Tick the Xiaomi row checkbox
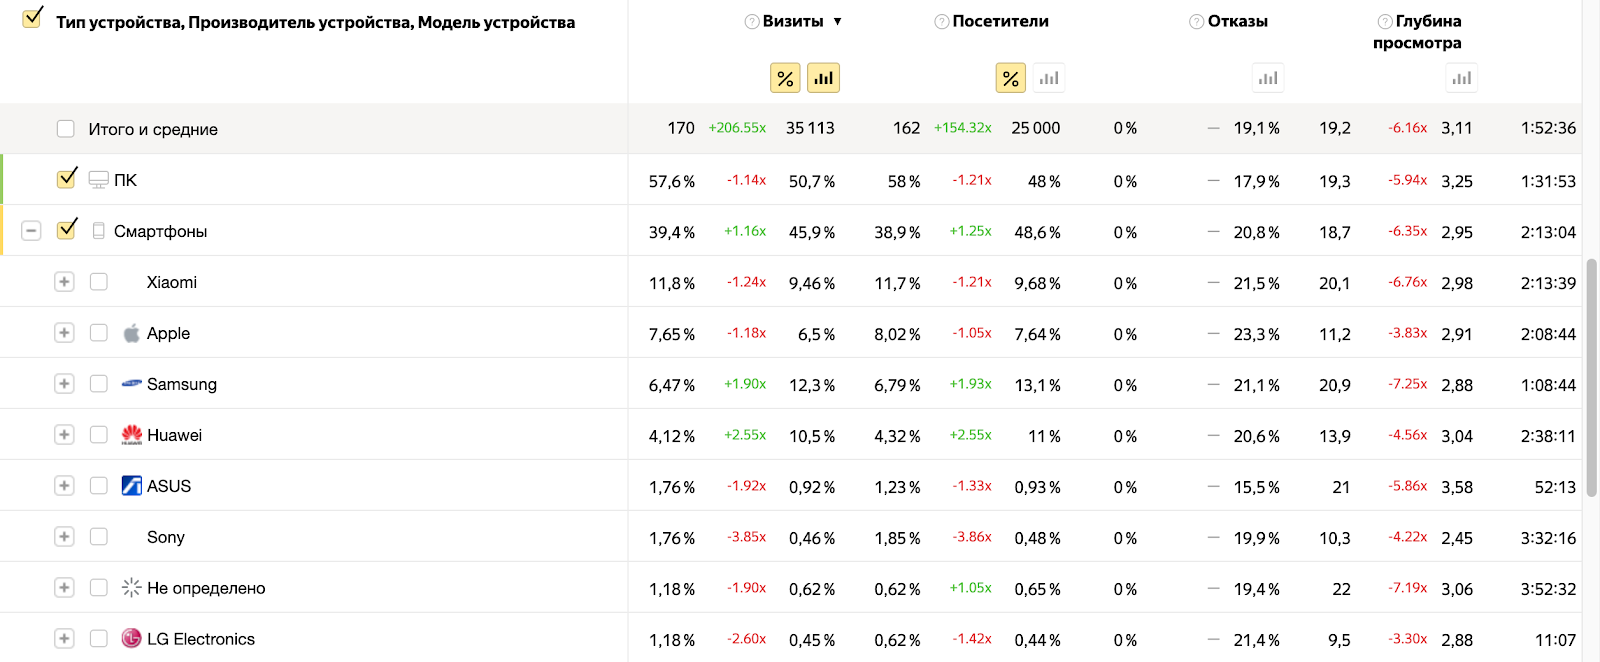1600x662 pixels. (x=99, y=282)
